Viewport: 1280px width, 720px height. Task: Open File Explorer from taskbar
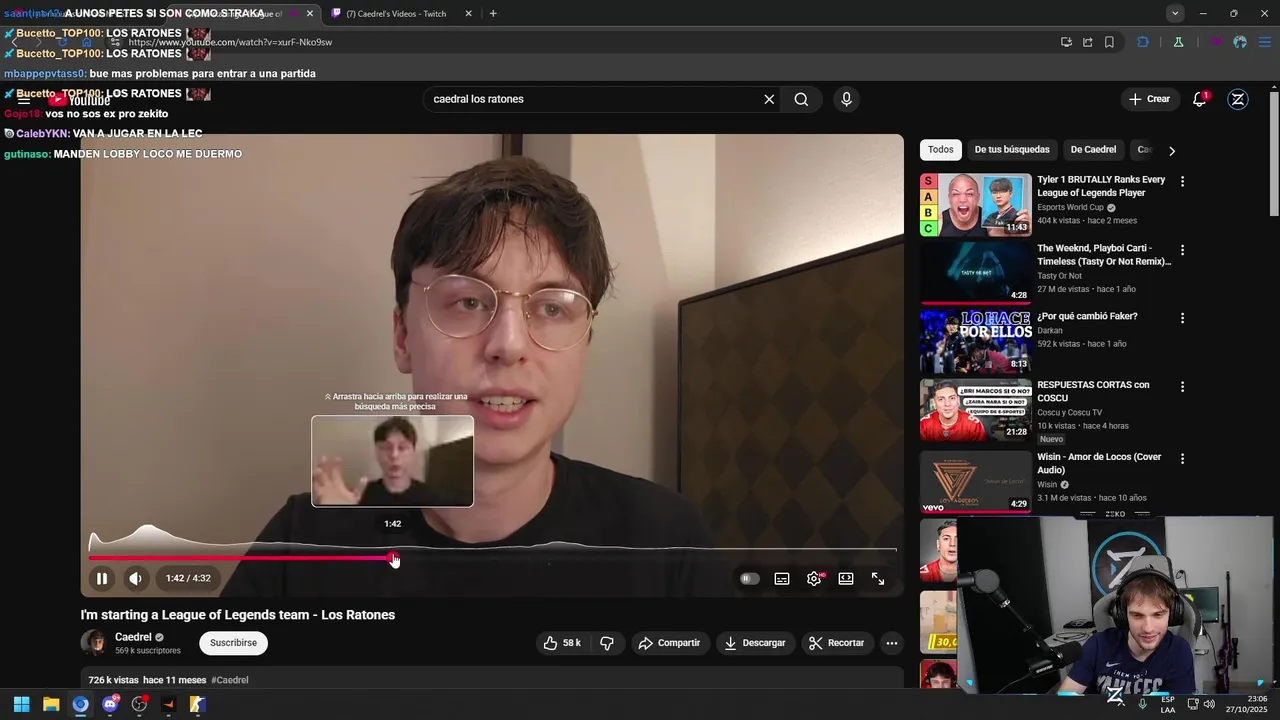click(x=51, y=704)
